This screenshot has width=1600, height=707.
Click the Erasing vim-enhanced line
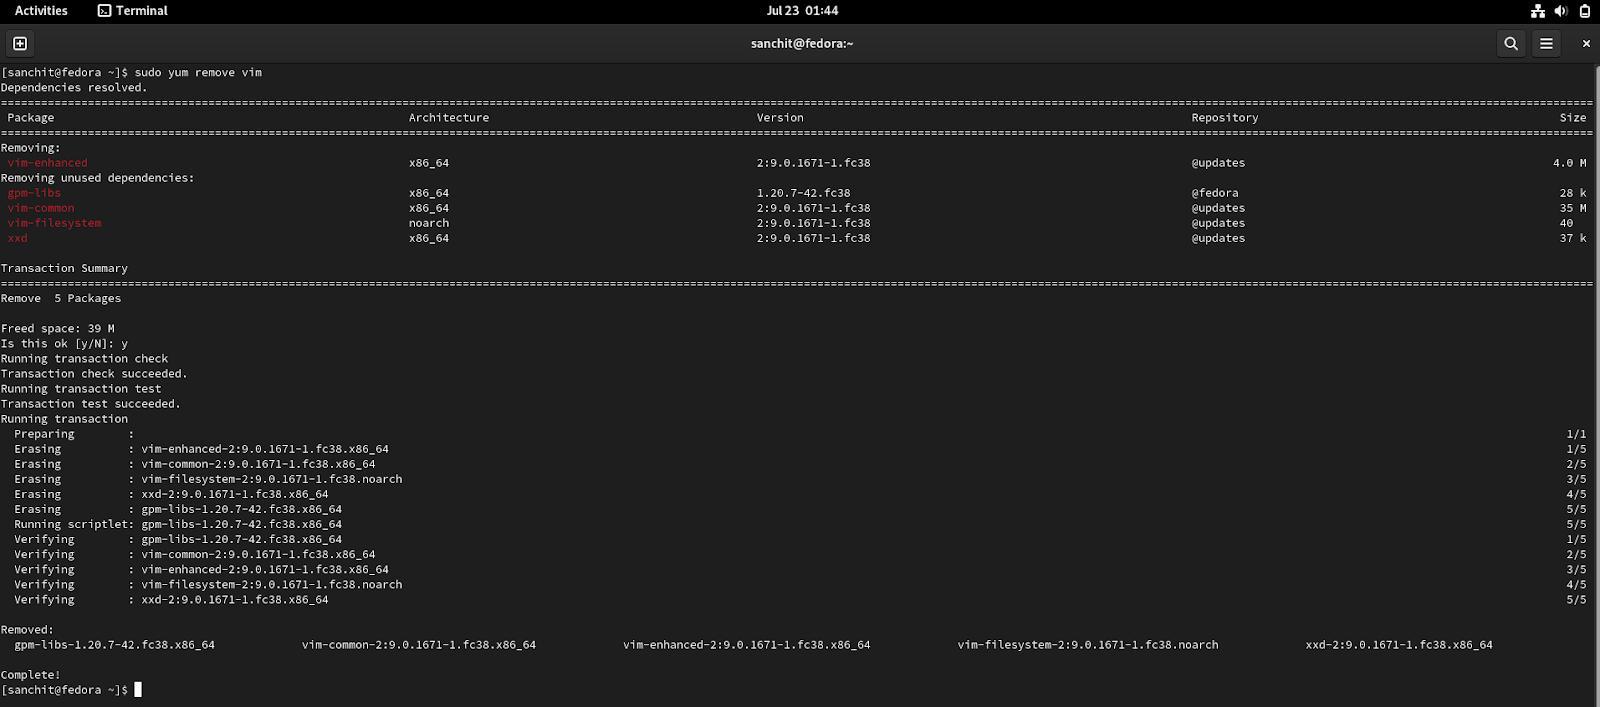coord(201,449)
